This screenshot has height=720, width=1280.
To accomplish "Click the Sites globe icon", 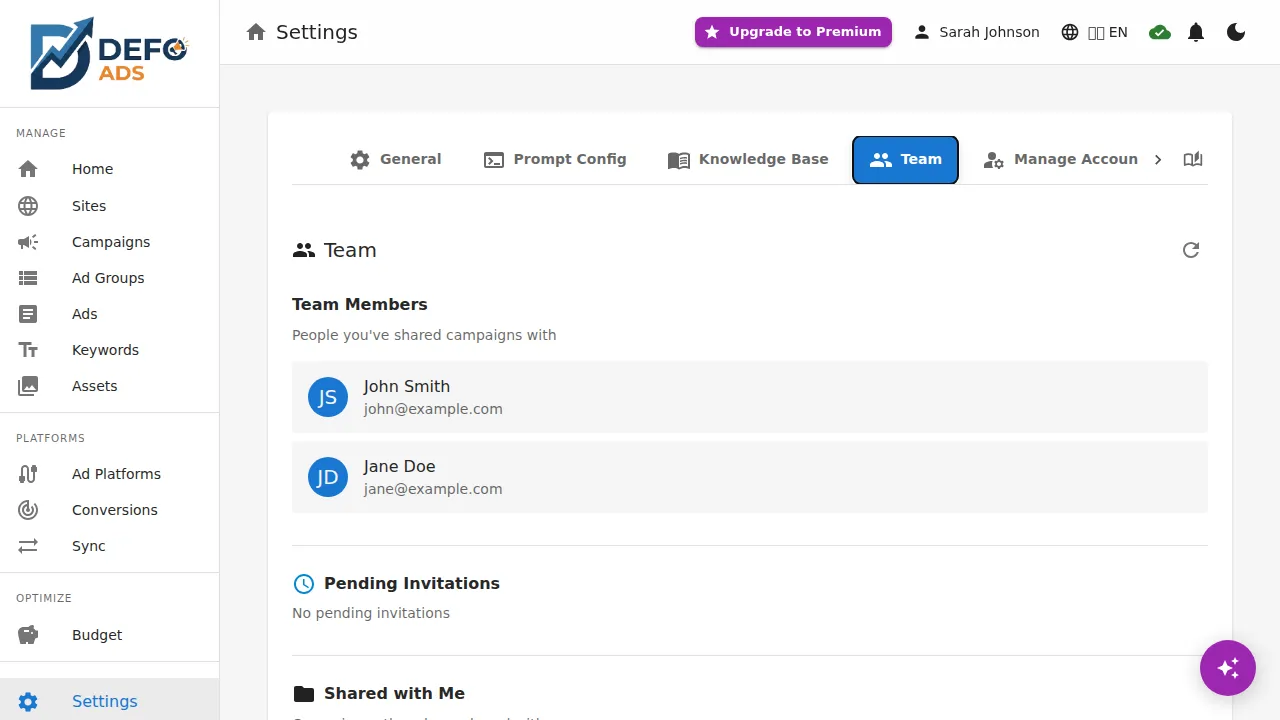I will point(28,206).
